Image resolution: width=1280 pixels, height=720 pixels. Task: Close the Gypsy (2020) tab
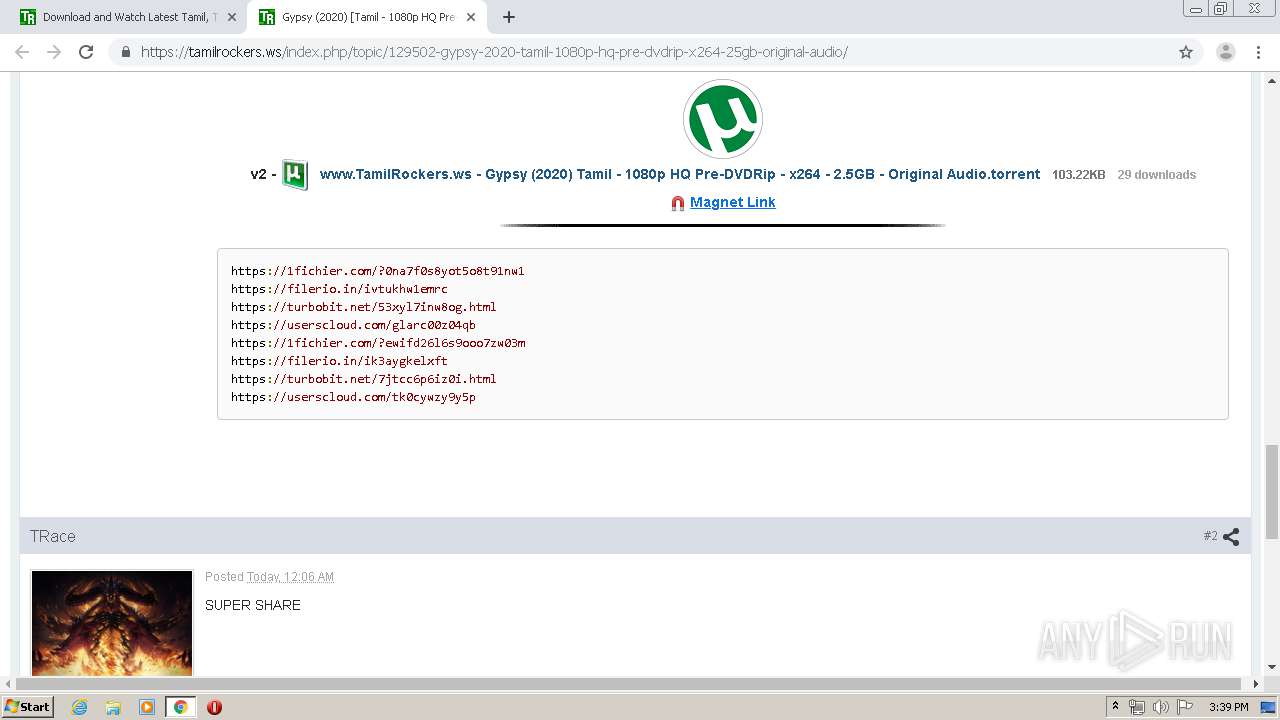pyautogui.click(x=471, y=17)
